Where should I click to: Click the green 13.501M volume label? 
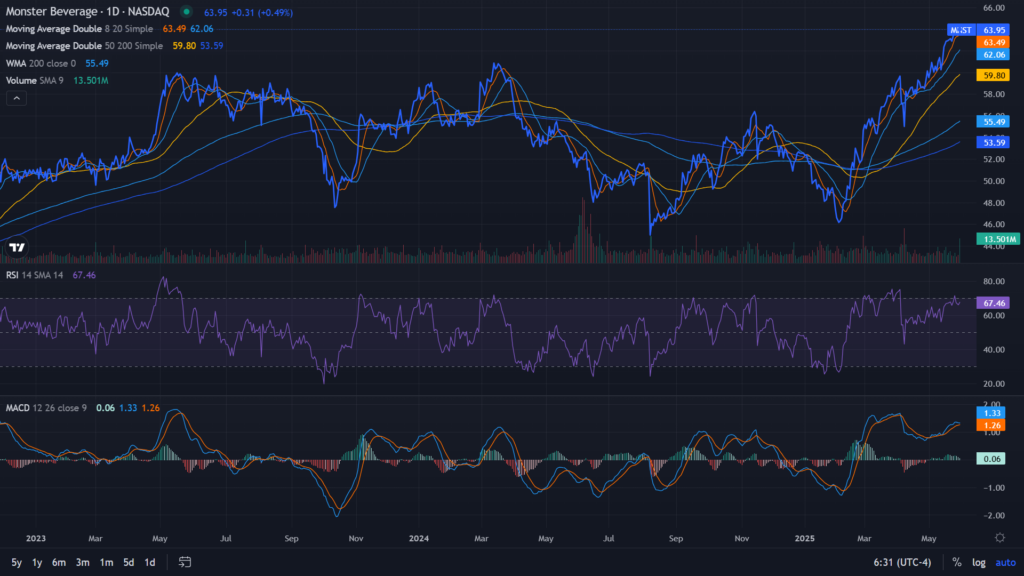click(998, 239)
